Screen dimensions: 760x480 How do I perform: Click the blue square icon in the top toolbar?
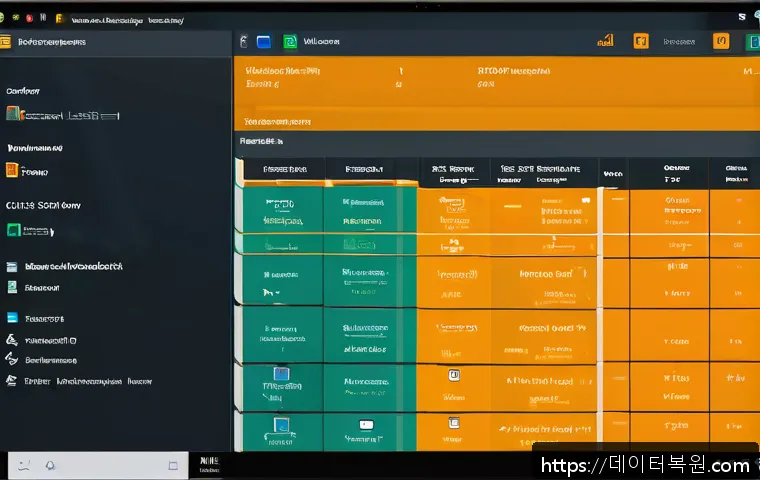tap(264, 42)
